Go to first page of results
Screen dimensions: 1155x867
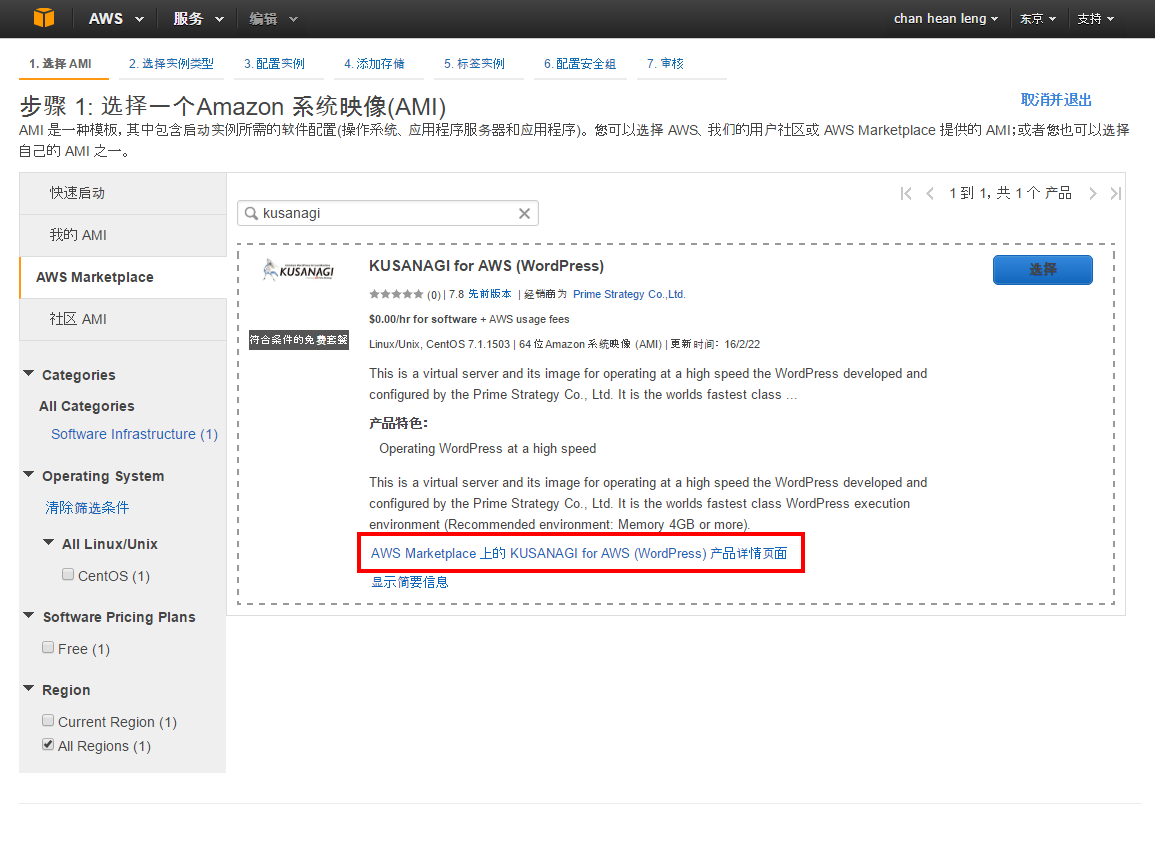pos(906,194)
